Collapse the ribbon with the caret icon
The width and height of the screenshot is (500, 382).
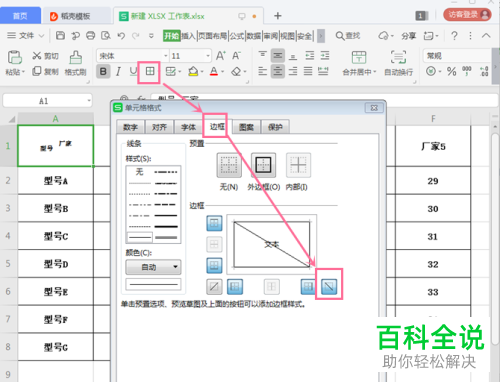click(486, 35)
